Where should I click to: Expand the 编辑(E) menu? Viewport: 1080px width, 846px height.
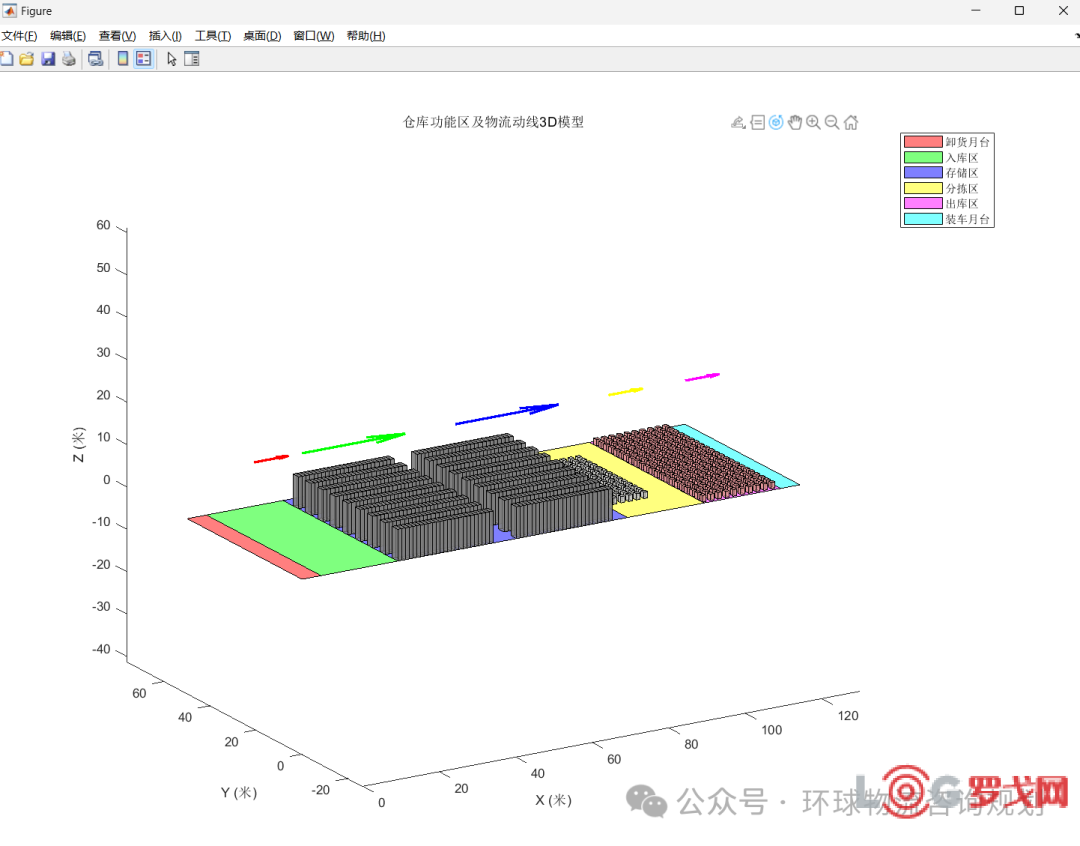tap(68, 36)
